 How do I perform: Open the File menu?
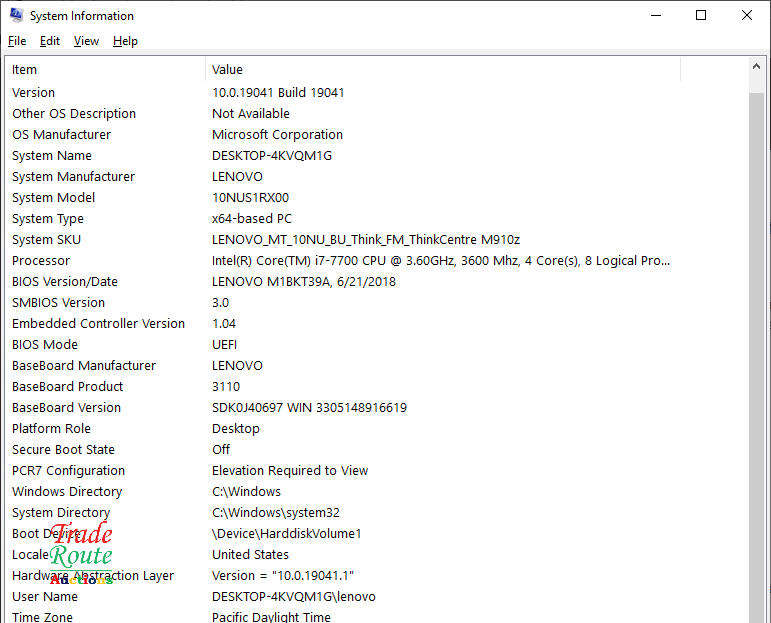click(x=17, y=41)
